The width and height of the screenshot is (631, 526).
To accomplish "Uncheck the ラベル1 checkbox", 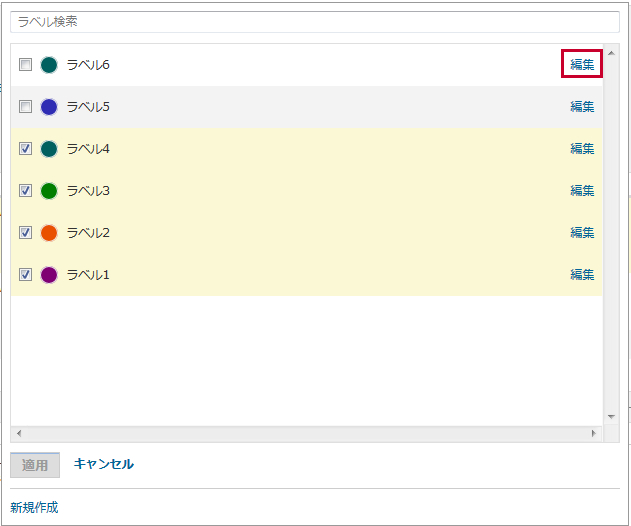I will coord(26,275).
